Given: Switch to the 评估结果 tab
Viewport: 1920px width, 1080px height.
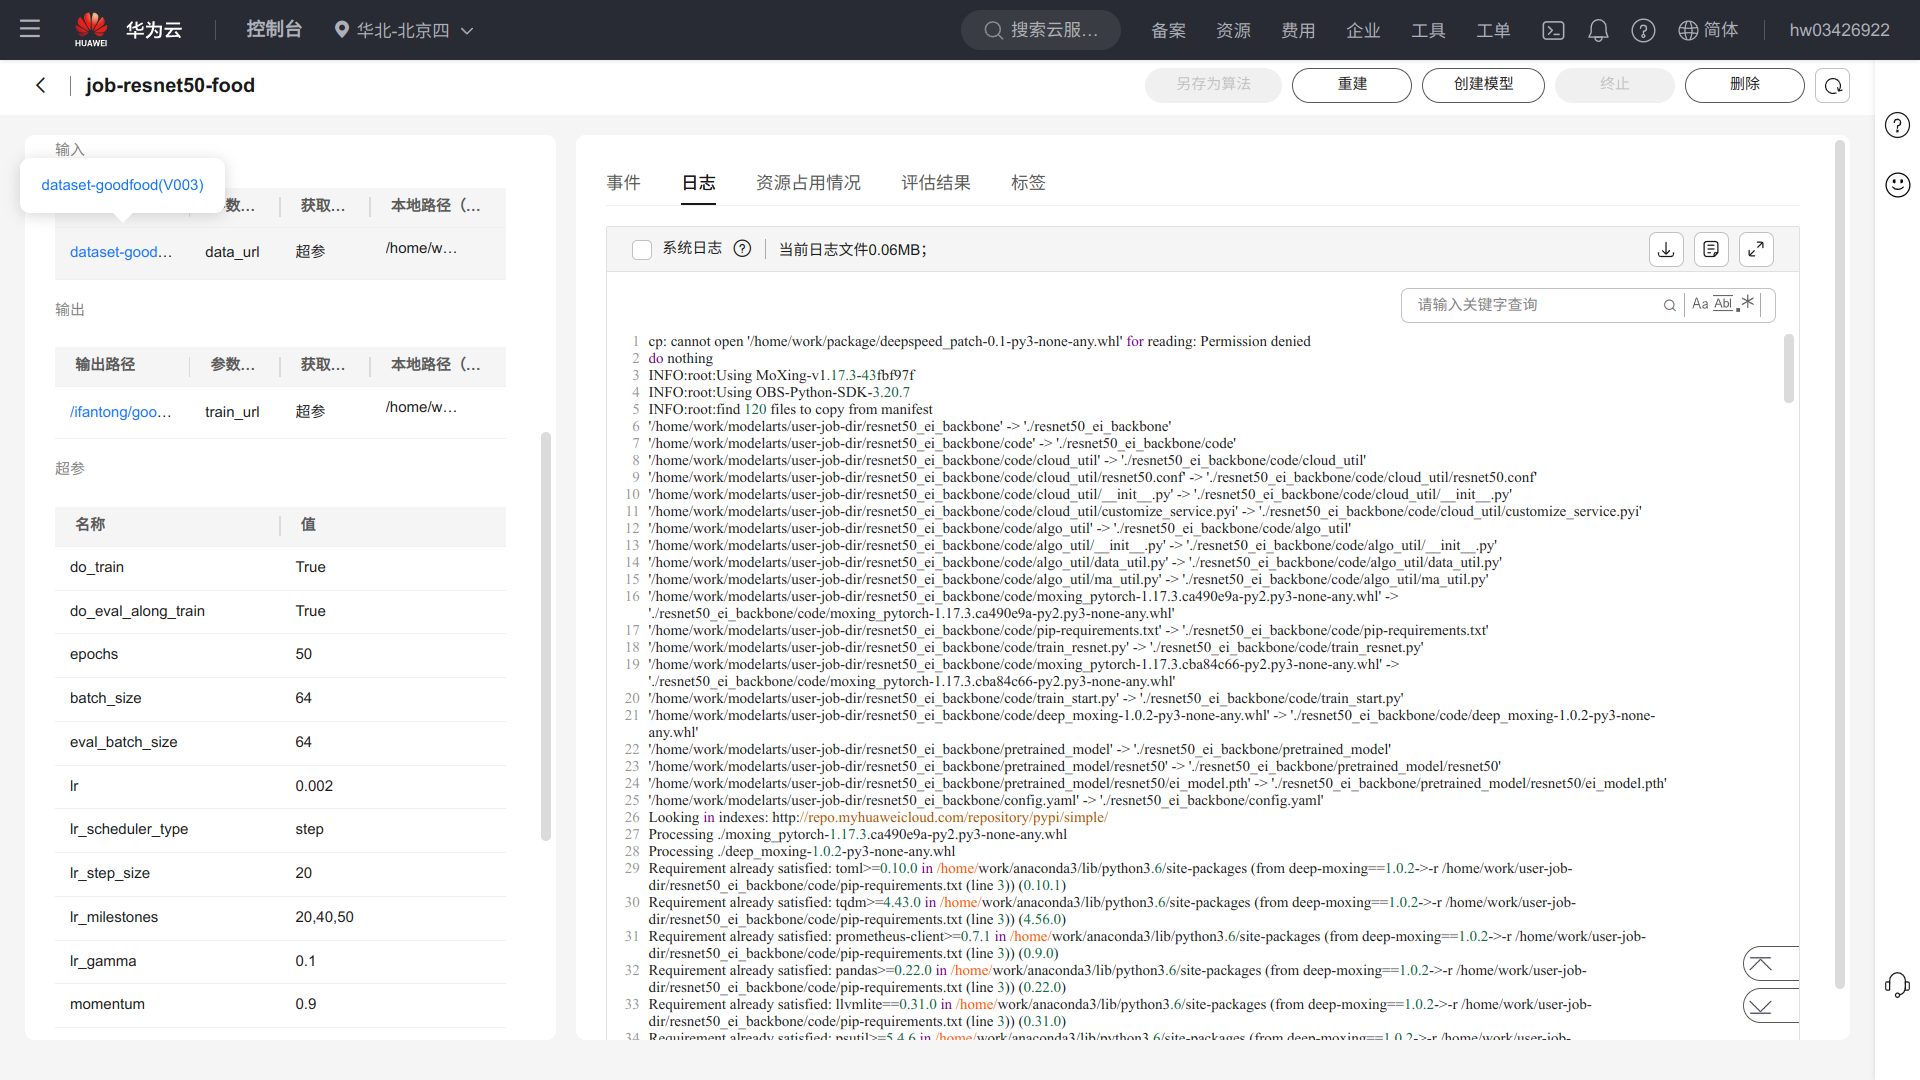Looking at the screenshot, I should pyautogui.click(x=935, y=183).
